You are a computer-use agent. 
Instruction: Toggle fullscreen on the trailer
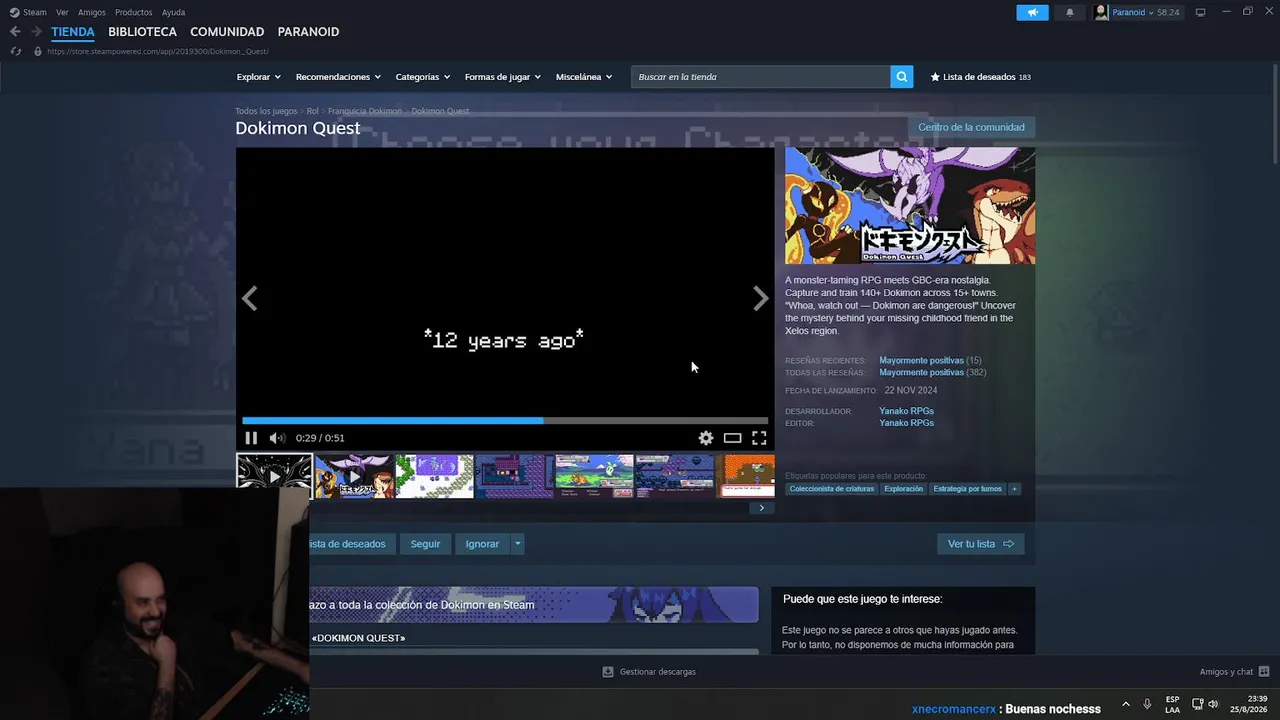click(x=759, y=438)
